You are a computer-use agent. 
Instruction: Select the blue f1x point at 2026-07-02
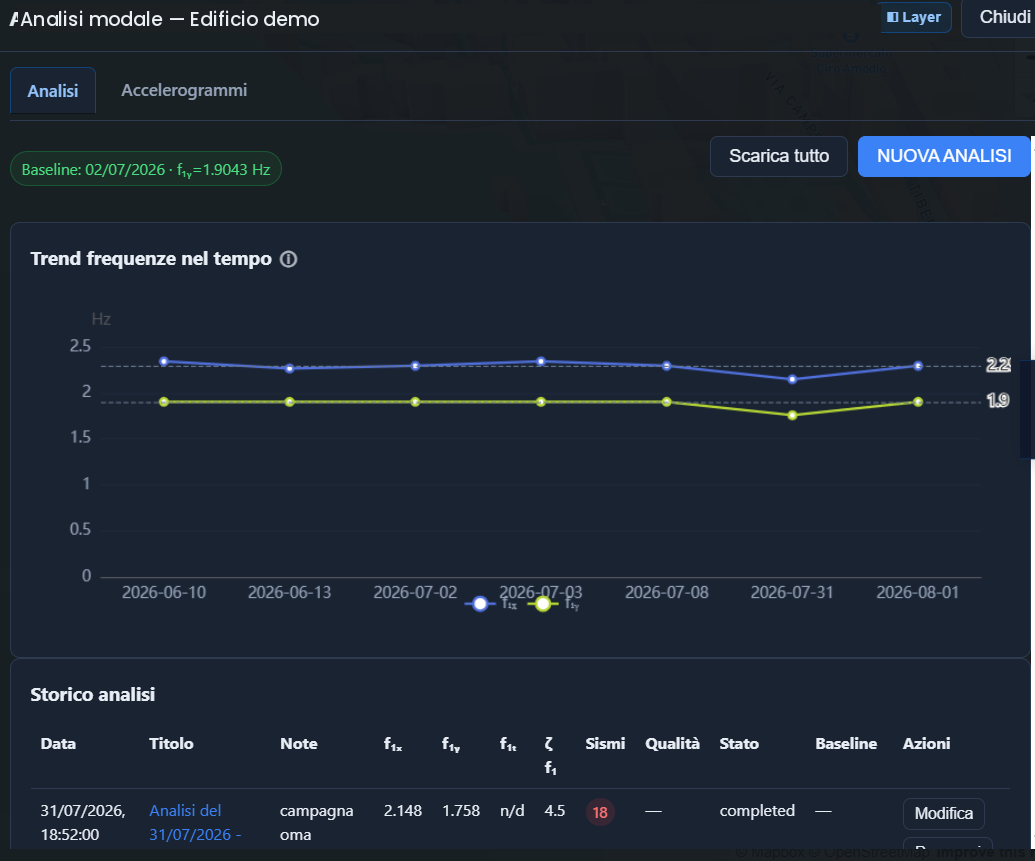coord(415,366)
